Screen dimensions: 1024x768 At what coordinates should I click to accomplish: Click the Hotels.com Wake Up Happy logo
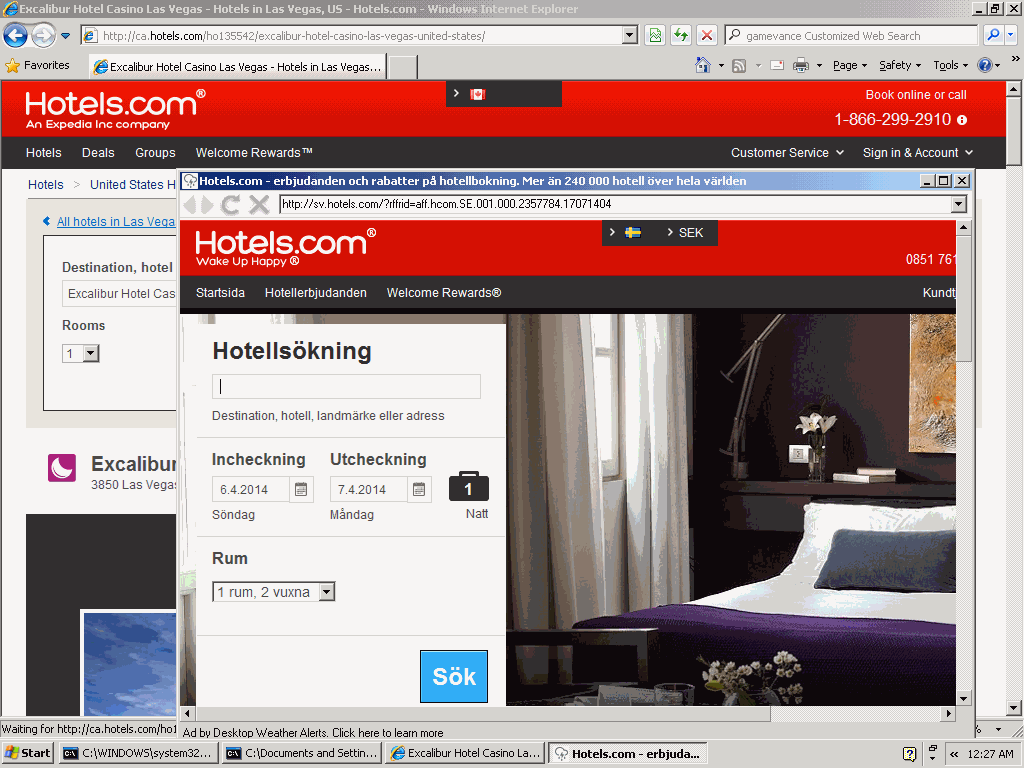[285, 248]
